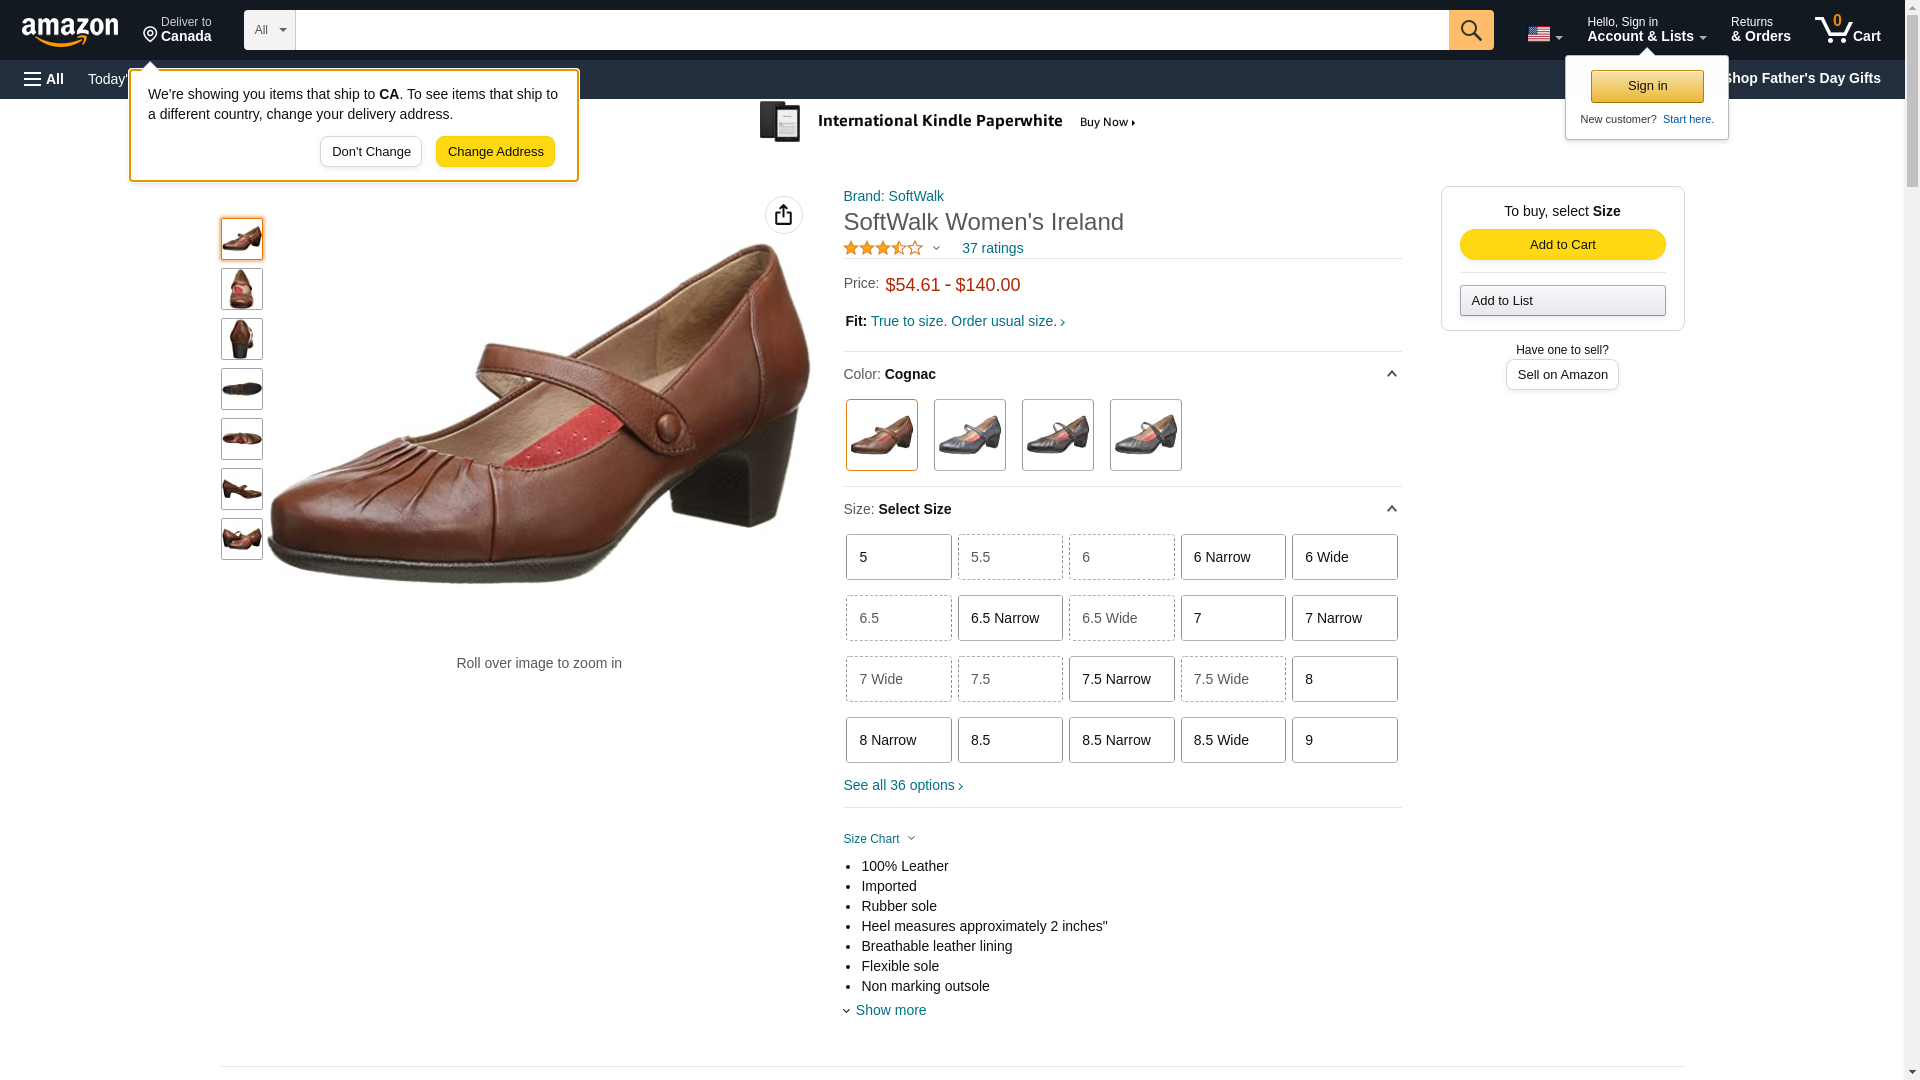Click the US flag language selector
The image size is (1920, 1080).
pos(1543,34)
